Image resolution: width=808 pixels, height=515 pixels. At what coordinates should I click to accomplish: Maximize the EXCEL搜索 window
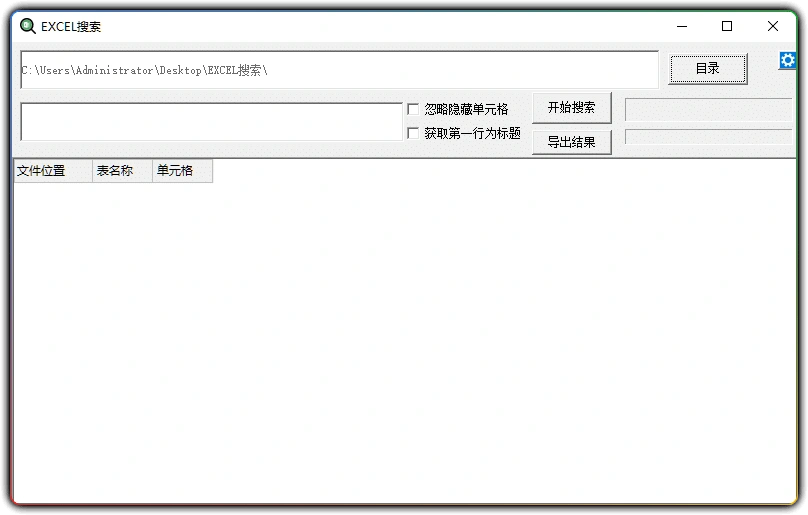click(727, 26)
